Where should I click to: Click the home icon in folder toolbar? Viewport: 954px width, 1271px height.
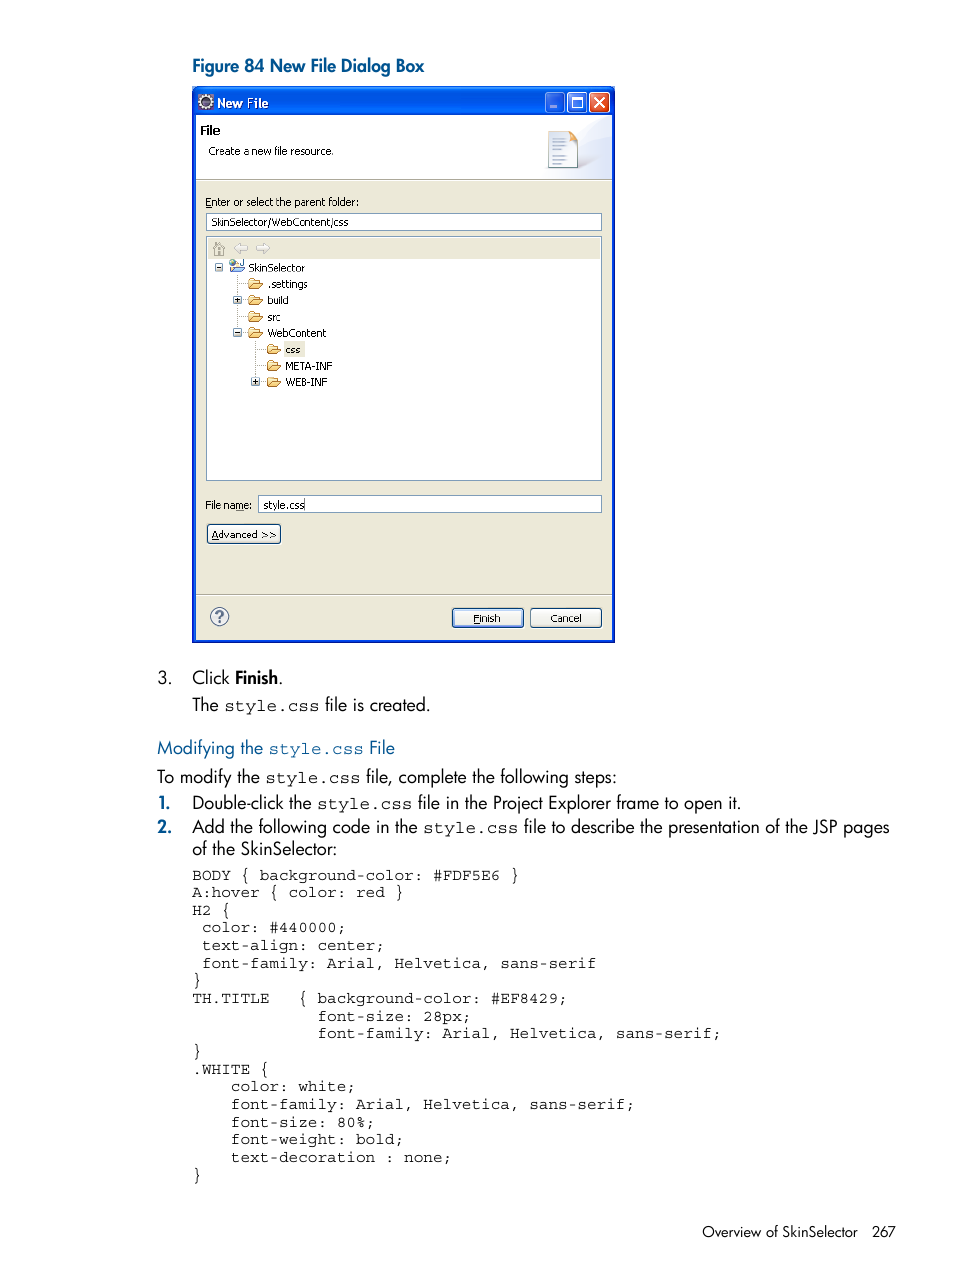click(219, 248)
